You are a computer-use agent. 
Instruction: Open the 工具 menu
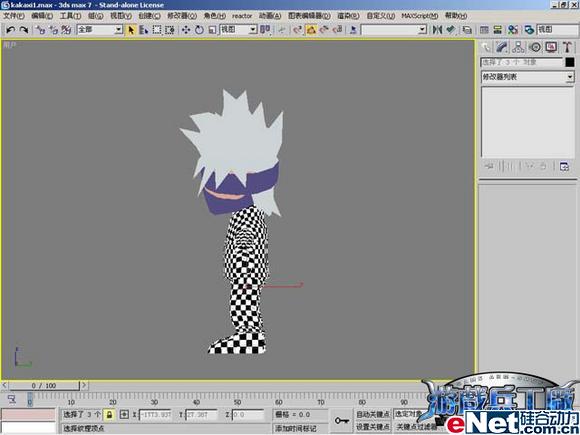point(70,16)
